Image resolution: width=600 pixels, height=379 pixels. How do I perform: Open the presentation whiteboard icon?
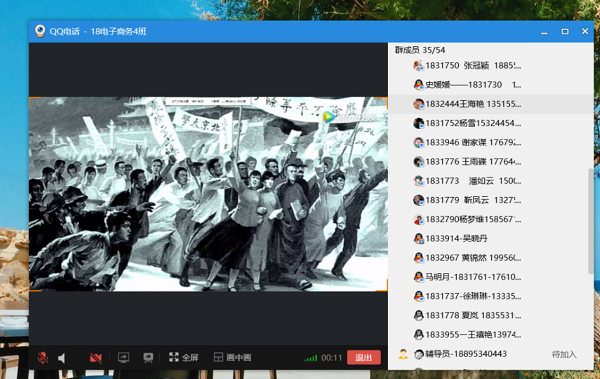(x=148, y=358)
